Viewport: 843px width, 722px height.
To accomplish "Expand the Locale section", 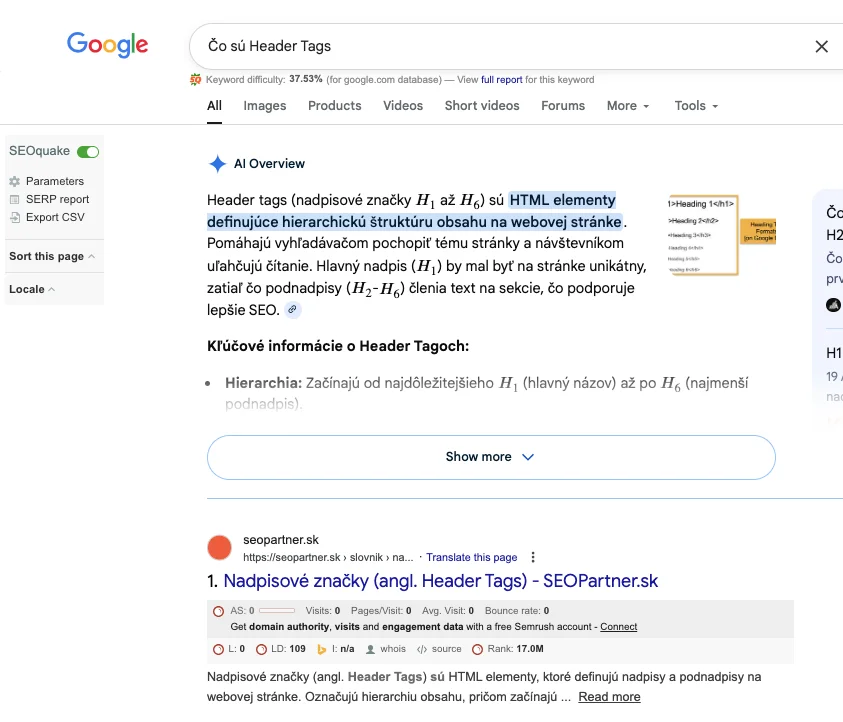I will point(32,289).
